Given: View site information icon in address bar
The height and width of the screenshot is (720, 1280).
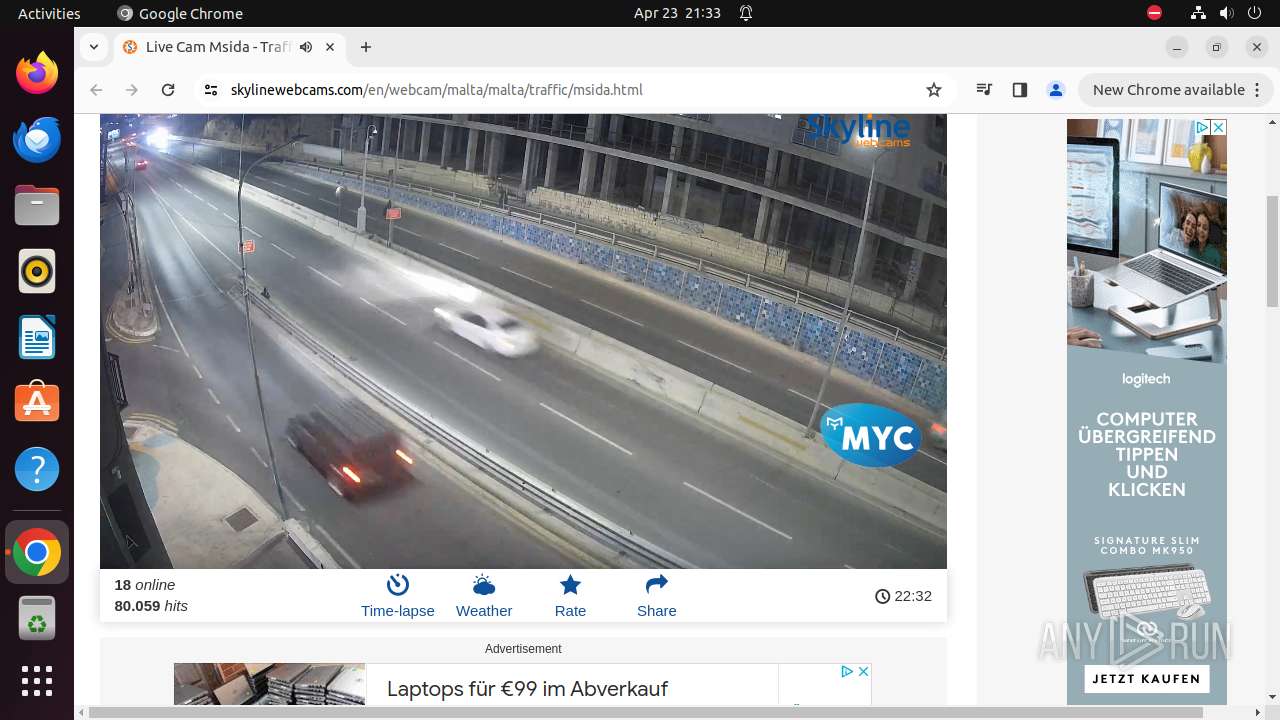Looking at the screenshot, I should pos(210,90).
